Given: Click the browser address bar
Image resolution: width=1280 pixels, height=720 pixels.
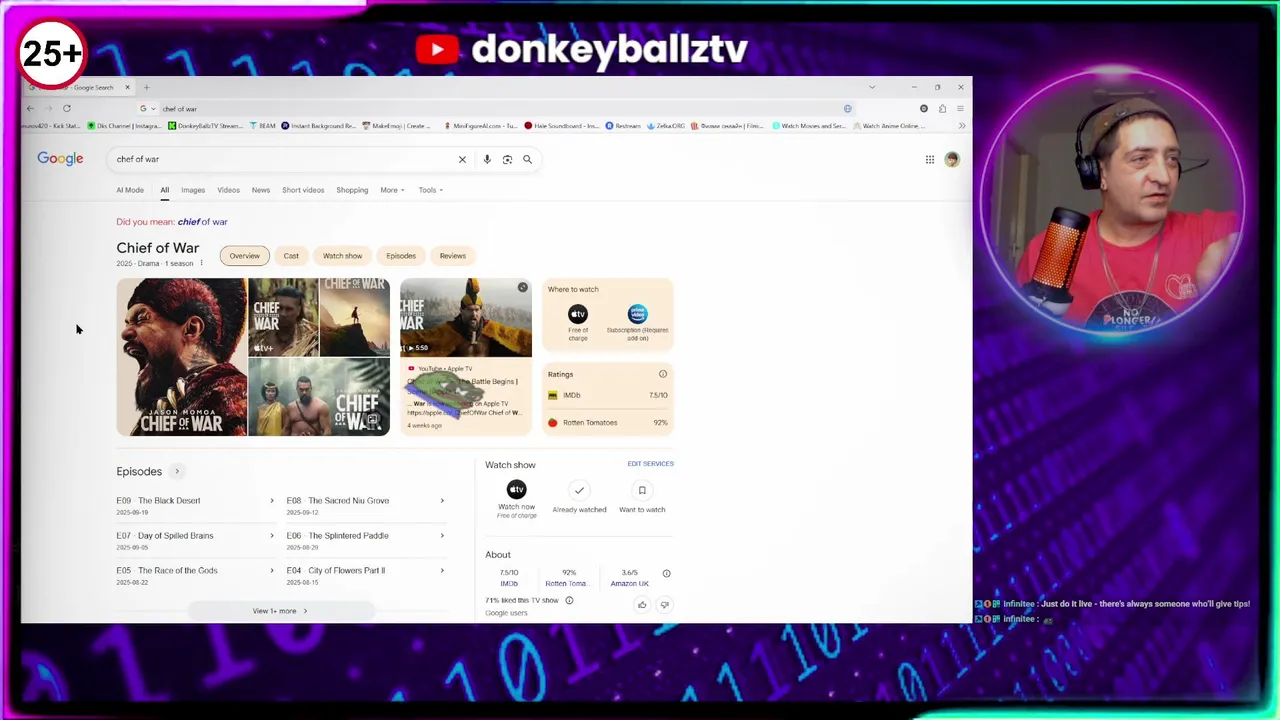Looking at the screenshot, I should coord(500,108).
